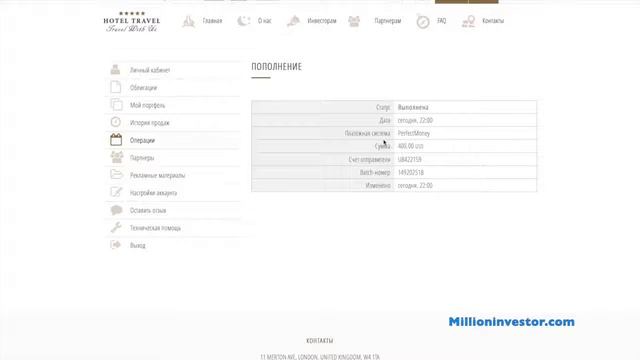Select Batch number 149202518
This screenshot has width=640, height=360.
coord(411,173)
